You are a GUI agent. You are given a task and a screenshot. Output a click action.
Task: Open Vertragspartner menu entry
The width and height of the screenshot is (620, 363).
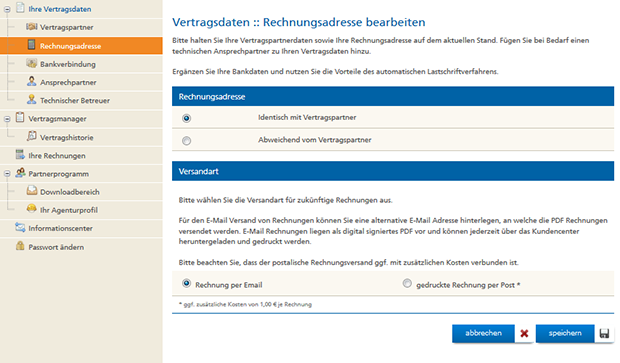point(66,27)
